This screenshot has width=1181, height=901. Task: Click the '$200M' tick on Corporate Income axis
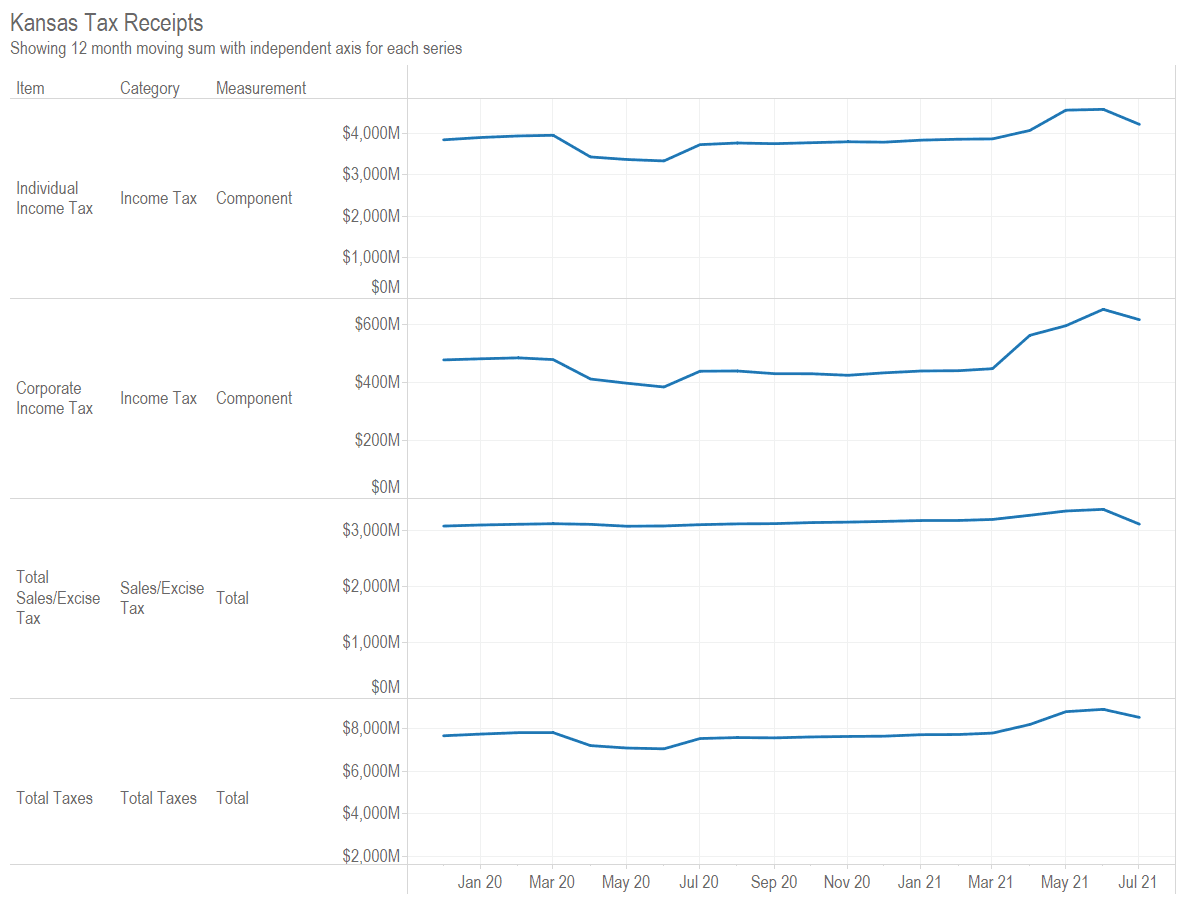[376, 440]
